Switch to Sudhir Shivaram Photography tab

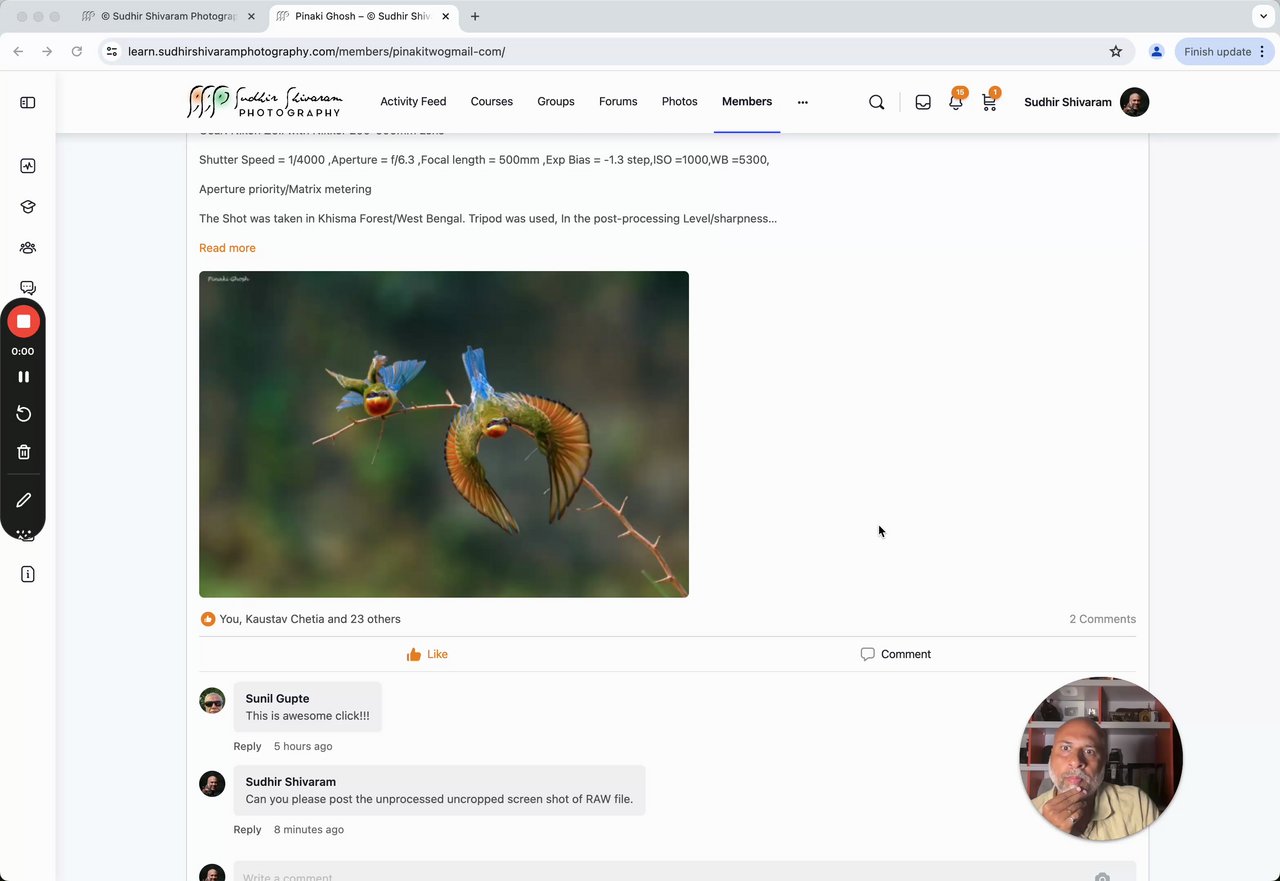[168, 16]
